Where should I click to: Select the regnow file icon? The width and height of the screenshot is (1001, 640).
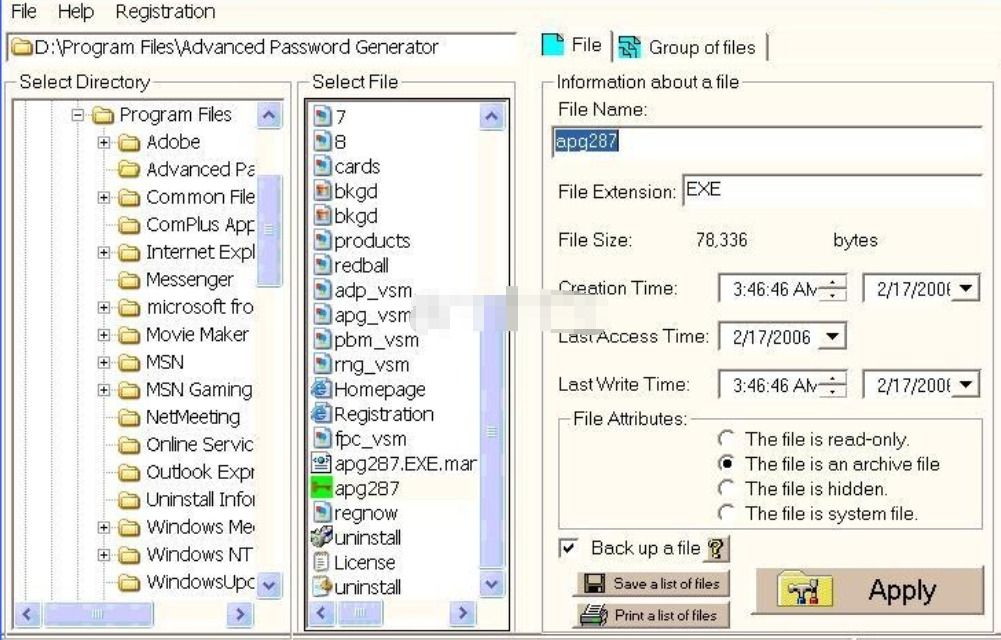pos(322,512)
